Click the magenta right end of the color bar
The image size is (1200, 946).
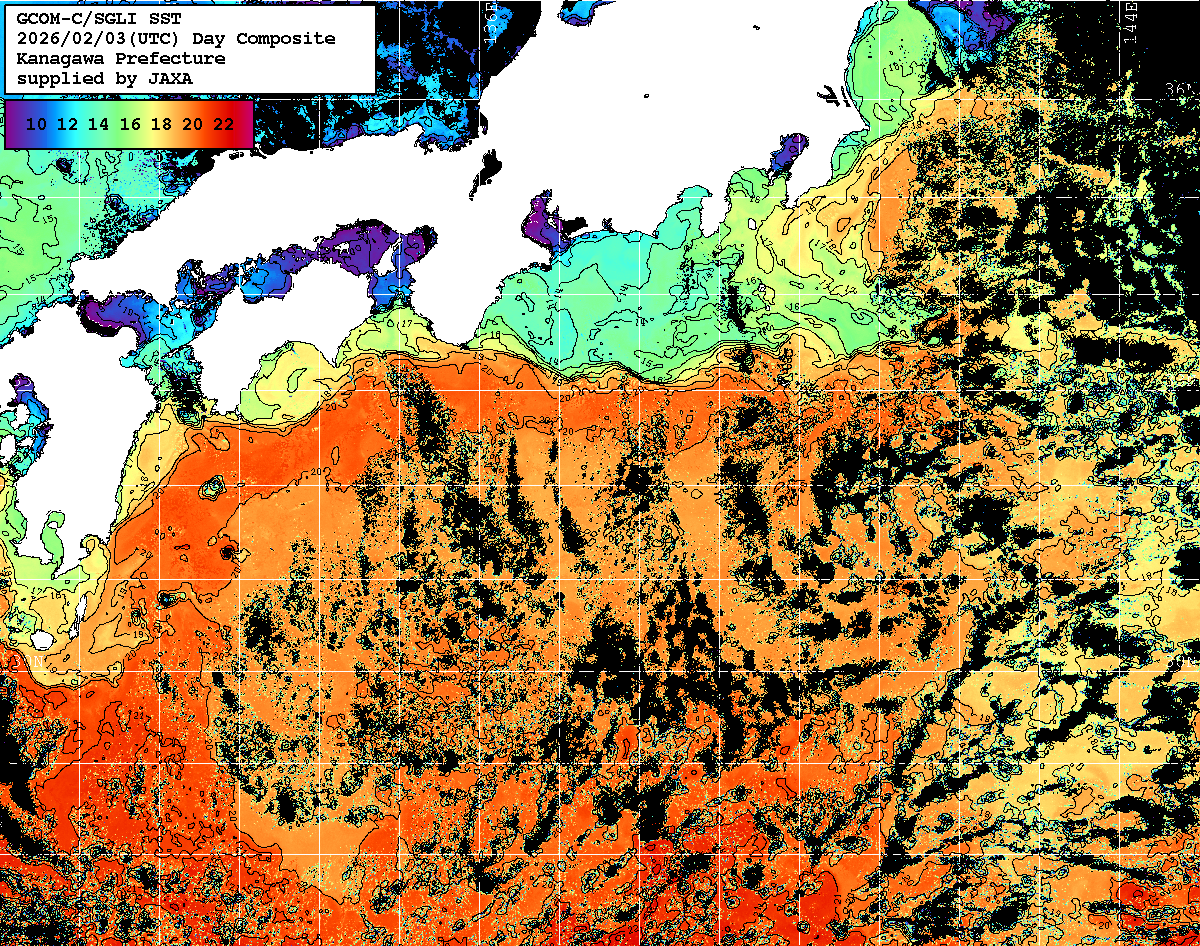click(246, 124)
